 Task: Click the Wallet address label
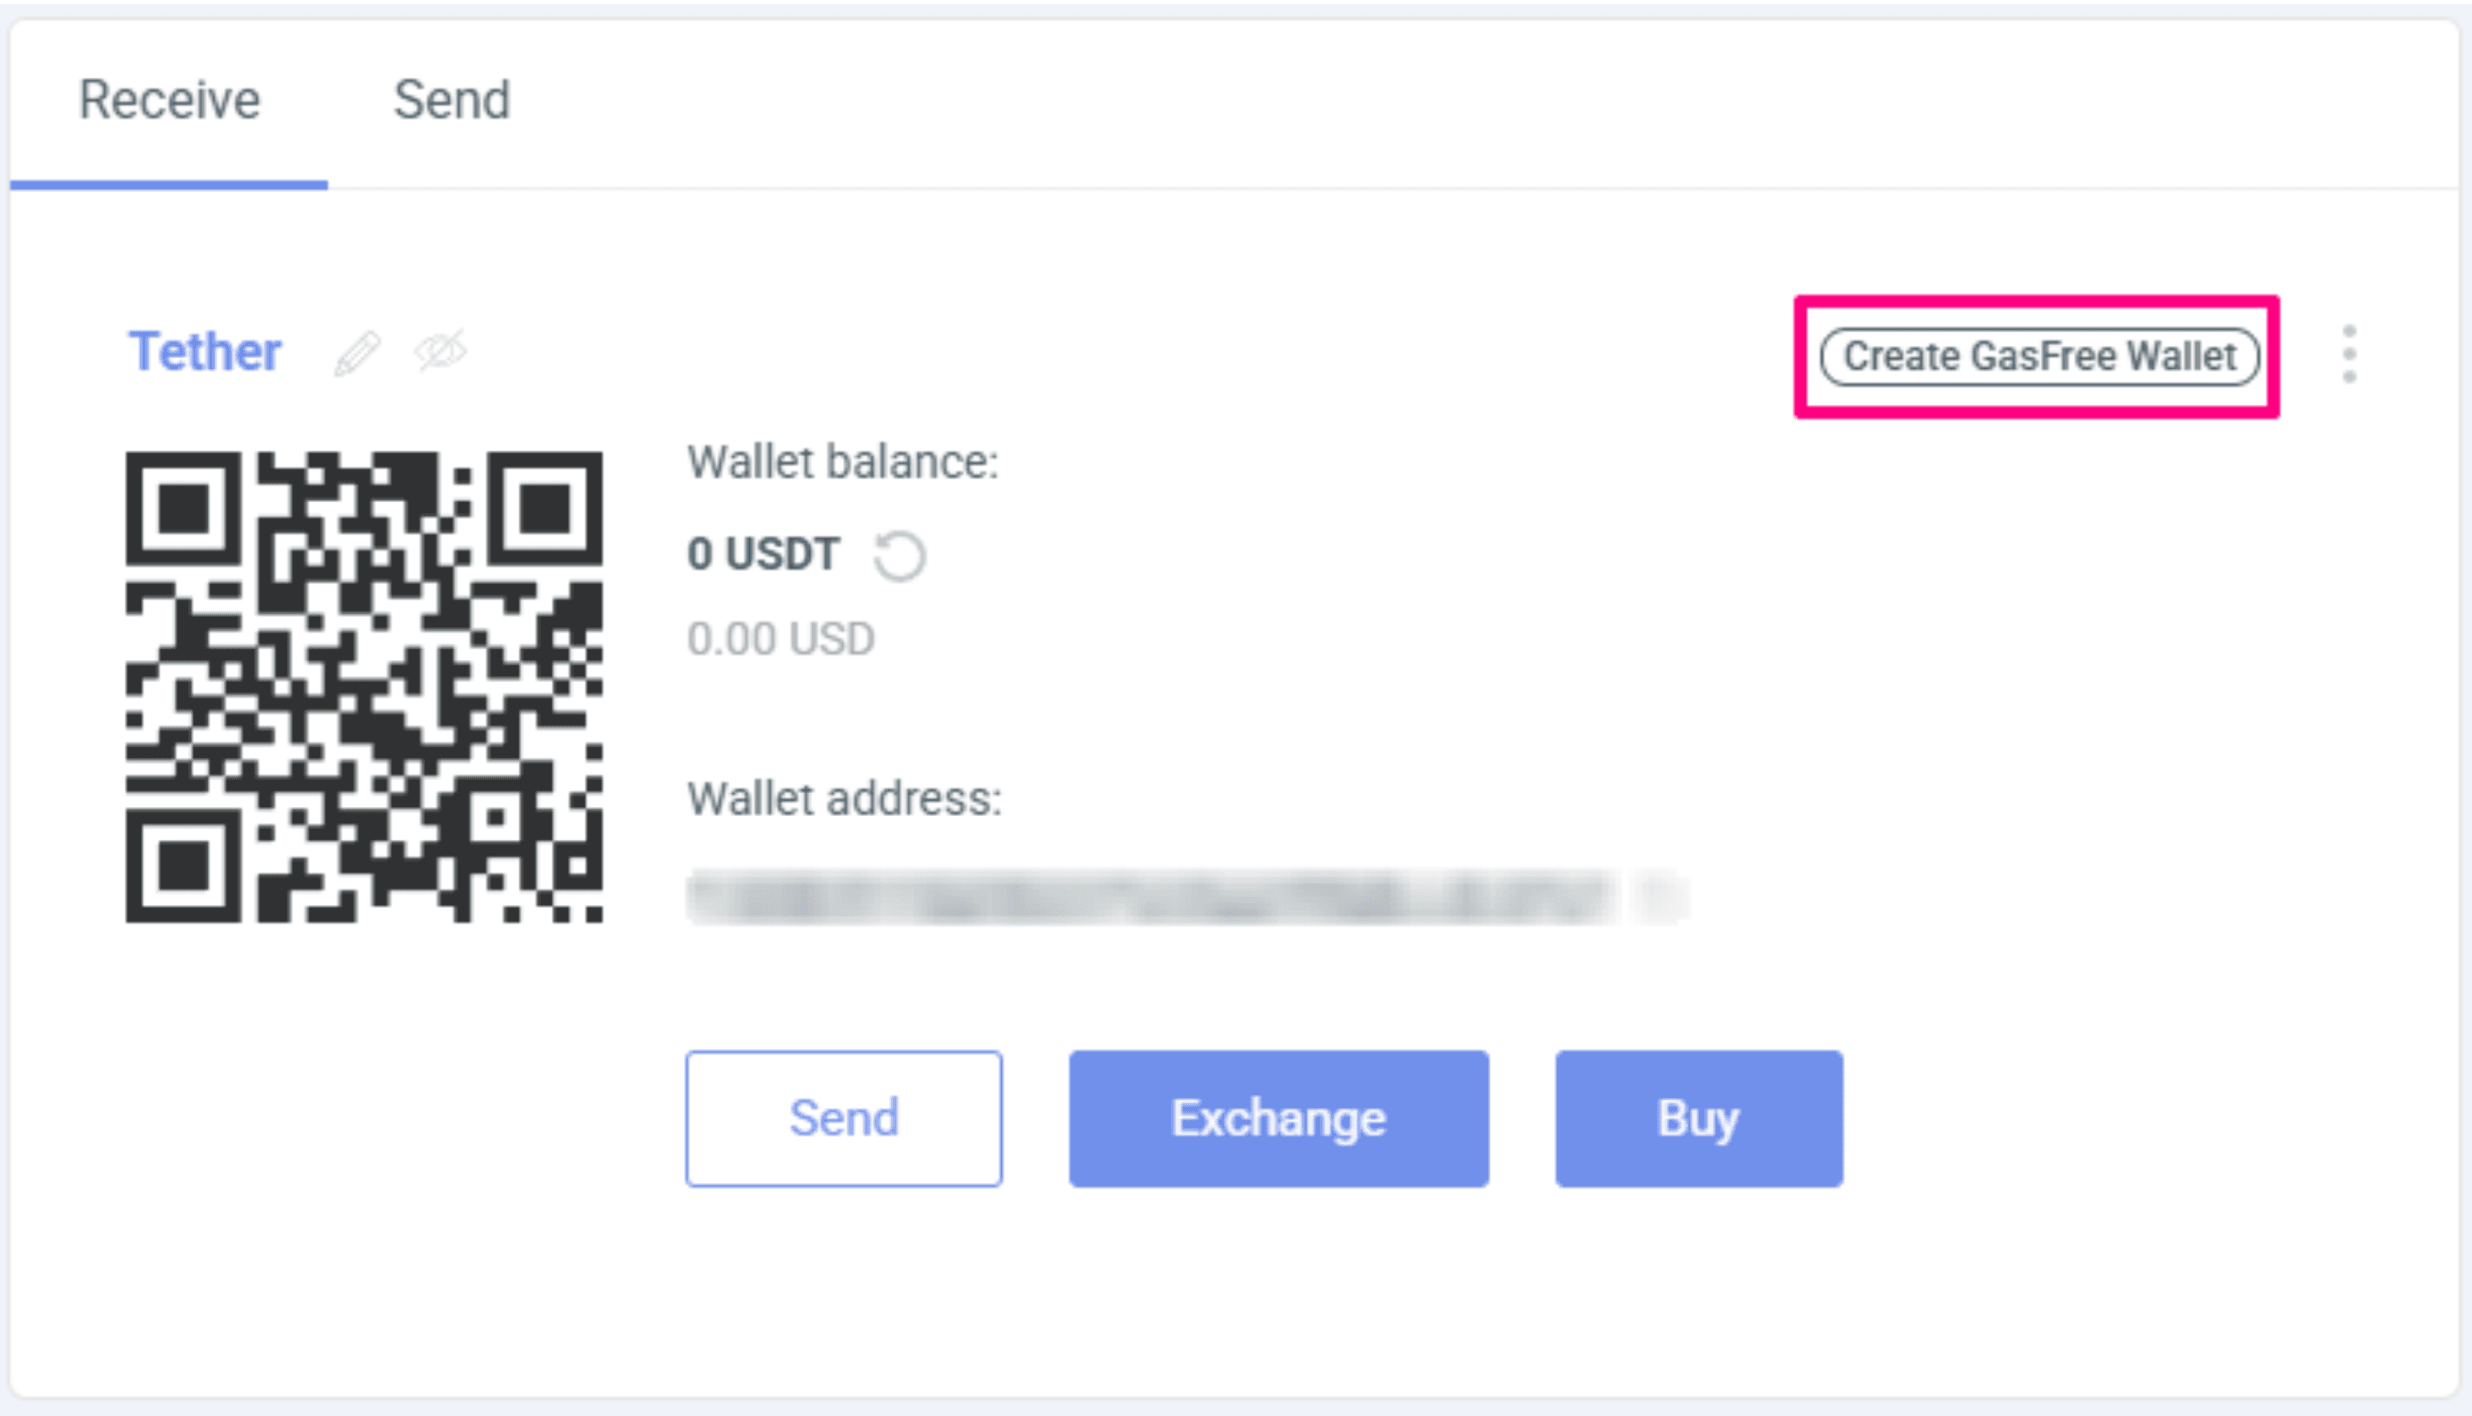(844, 799)
